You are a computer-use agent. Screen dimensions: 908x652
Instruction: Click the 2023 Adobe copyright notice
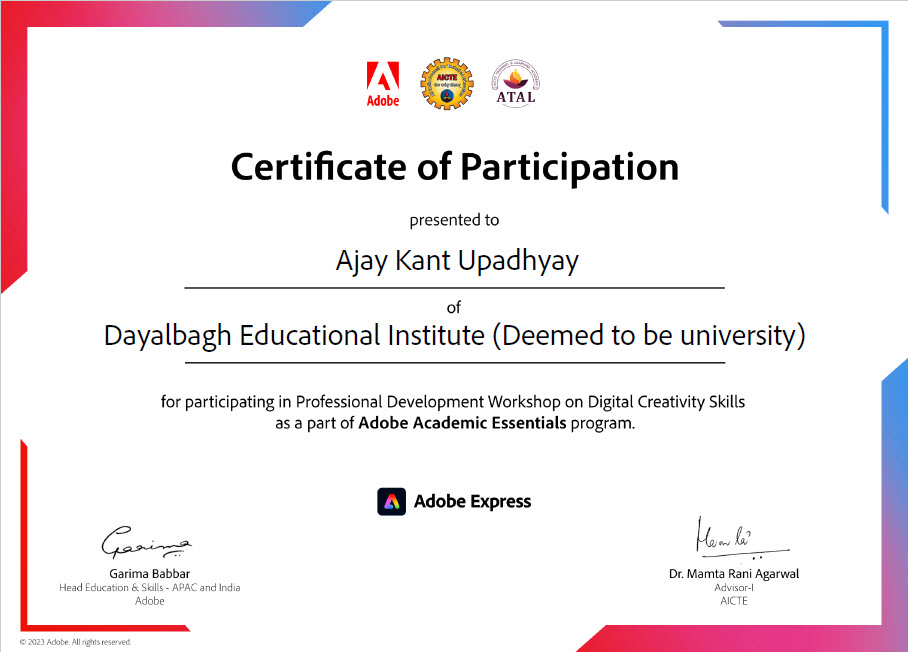point(76,642)
